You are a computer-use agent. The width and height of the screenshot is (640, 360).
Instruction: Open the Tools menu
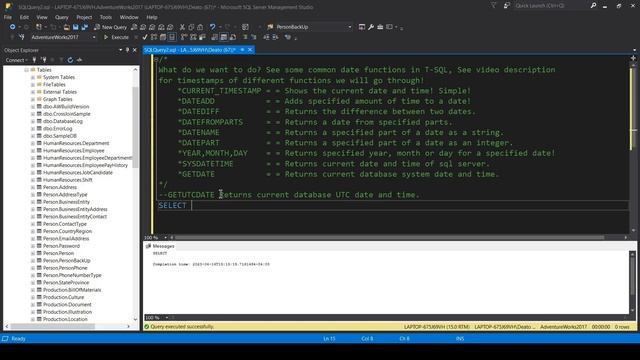pyautogui.click(x=106, y=17)
